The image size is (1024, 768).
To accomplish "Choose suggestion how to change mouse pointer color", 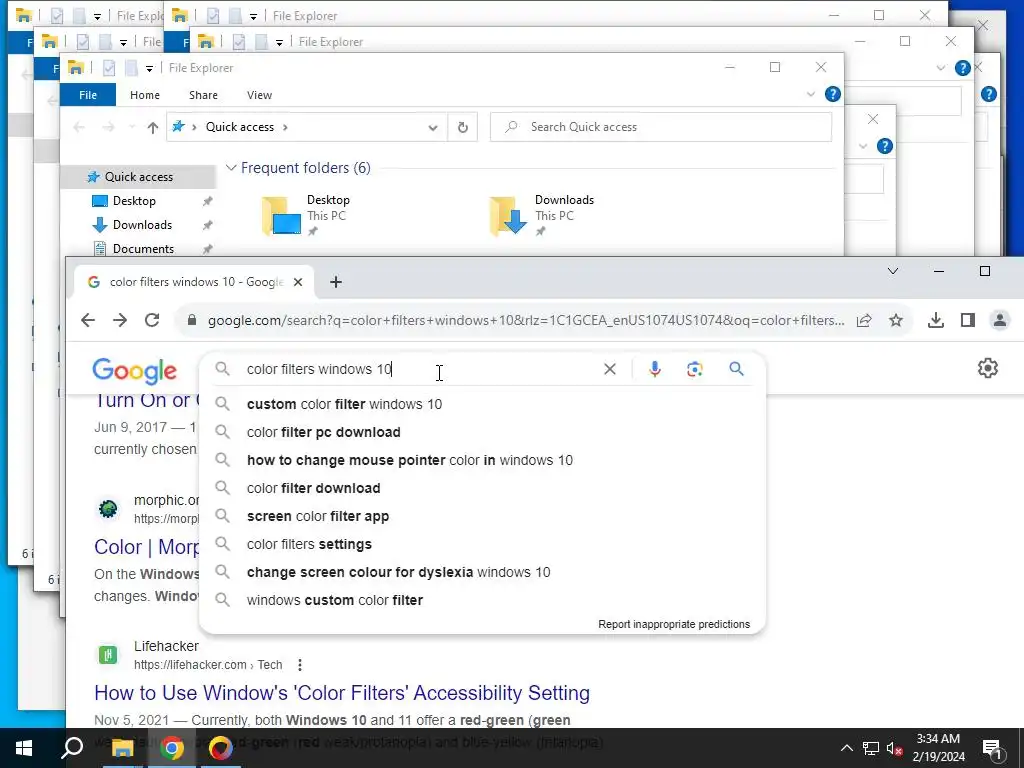I will click(x=482, y=460).
